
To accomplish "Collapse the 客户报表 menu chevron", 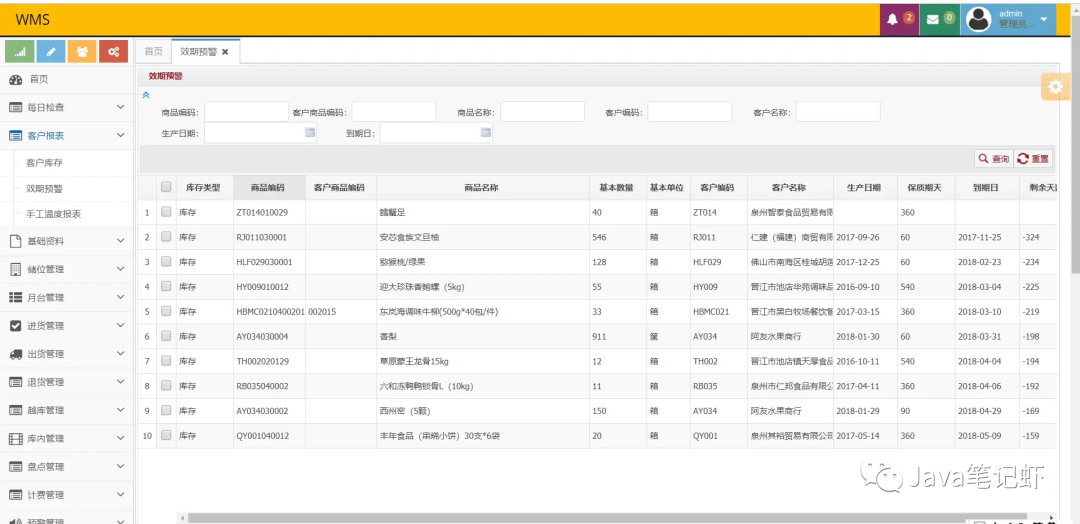I will [x=121, y=136].
